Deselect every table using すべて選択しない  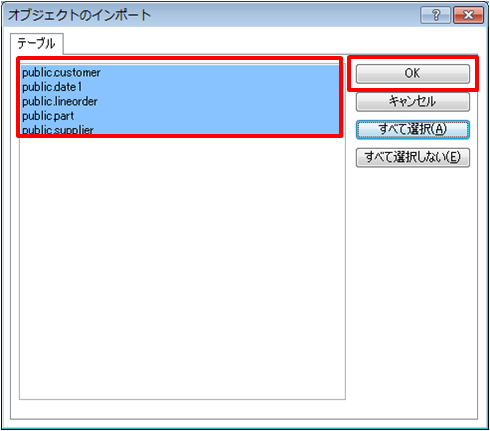[x=413, y=157]
